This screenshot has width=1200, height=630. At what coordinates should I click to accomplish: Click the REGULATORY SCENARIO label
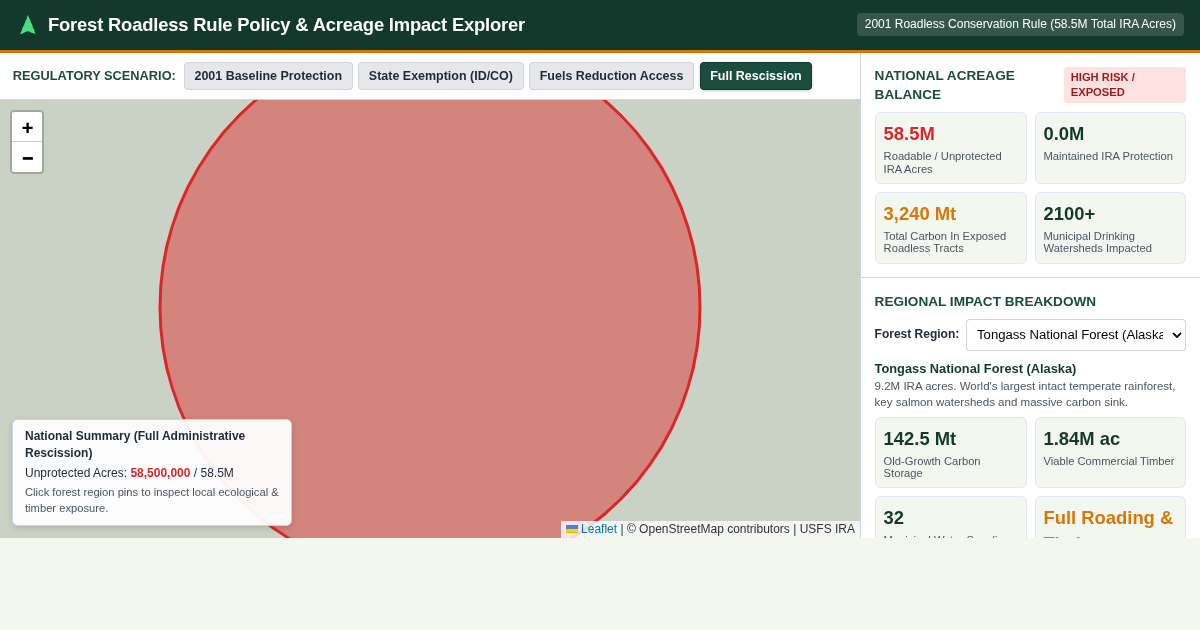94,76
